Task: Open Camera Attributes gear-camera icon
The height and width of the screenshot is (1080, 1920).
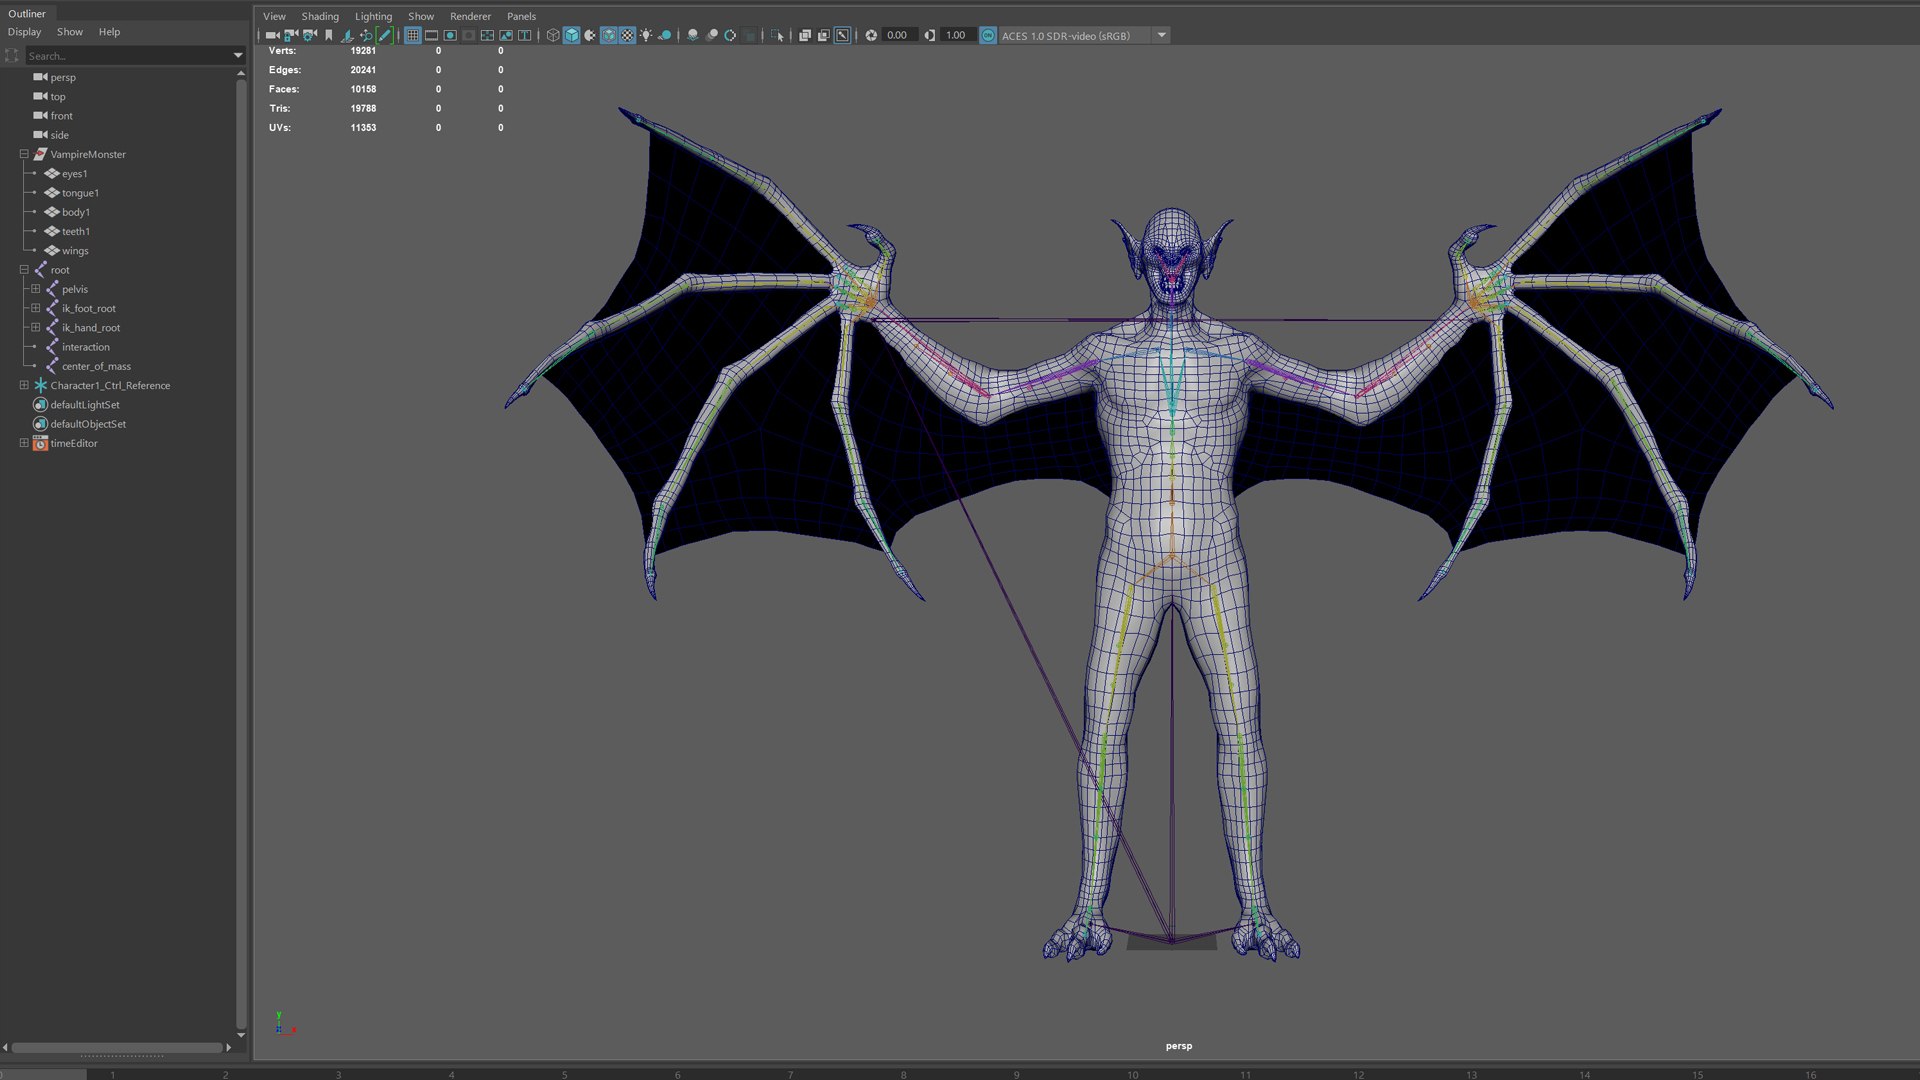Action: 310,35
